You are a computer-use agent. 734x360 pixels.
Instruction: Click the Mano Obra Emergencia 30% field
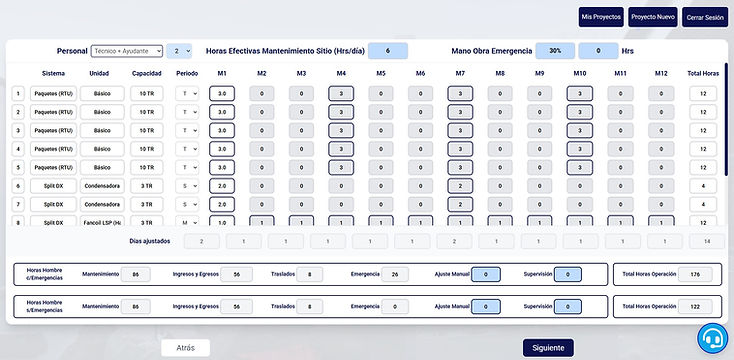(555, 51)
